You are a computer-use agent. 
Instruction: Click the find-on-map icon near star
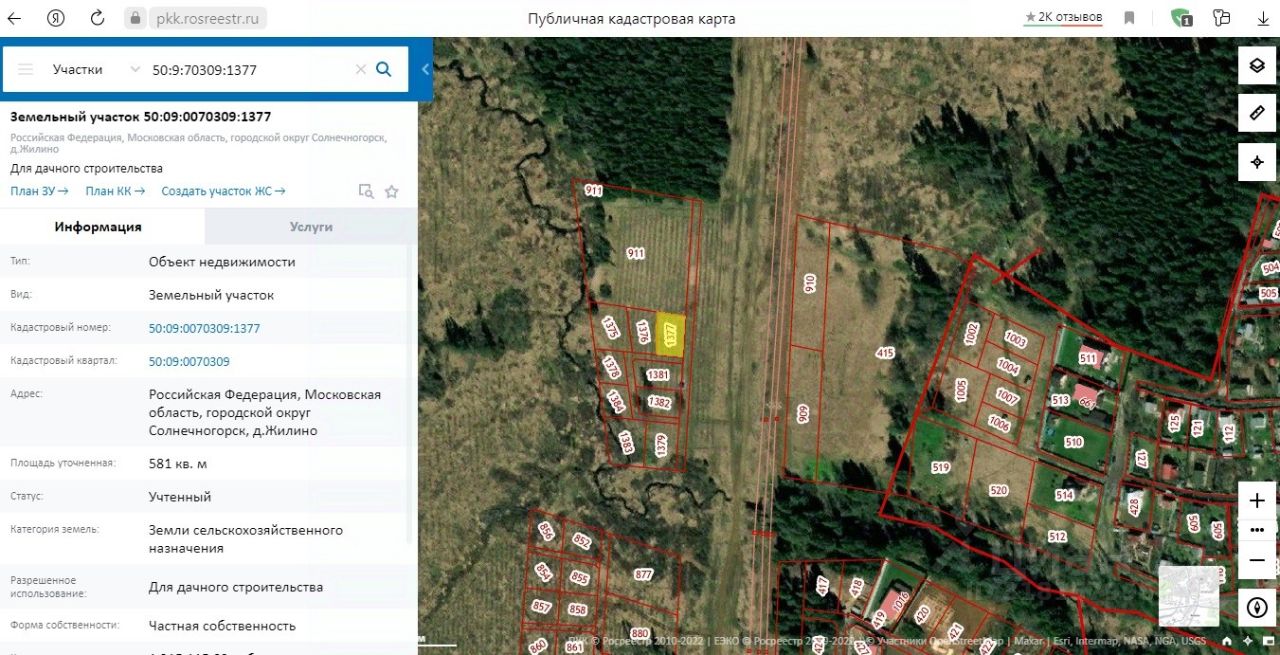click(366, 191)
